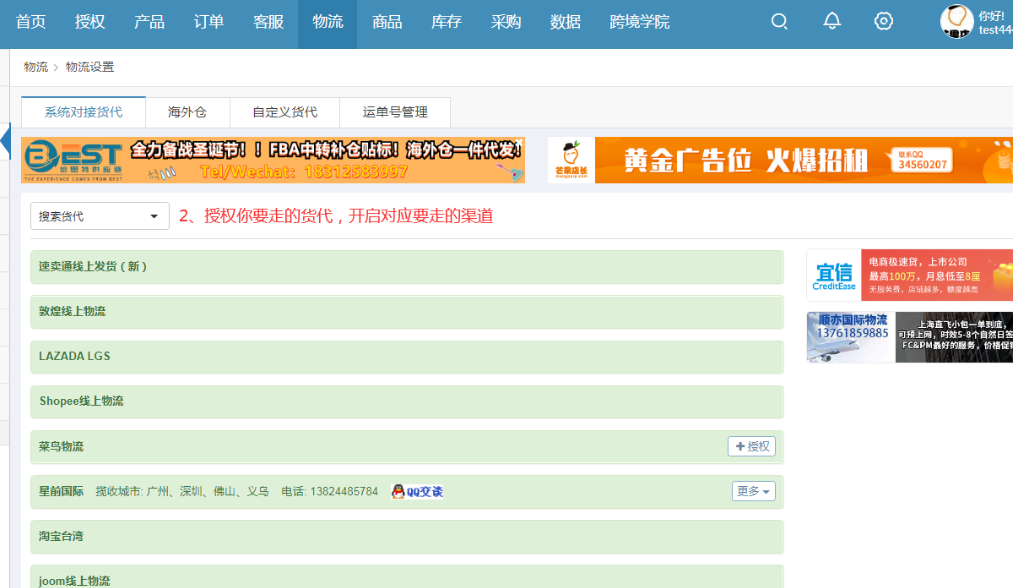This screenshot has width=1013, height=588.
Task: Click the 星前国际 forwarder name
Action: tap(61, 491)
